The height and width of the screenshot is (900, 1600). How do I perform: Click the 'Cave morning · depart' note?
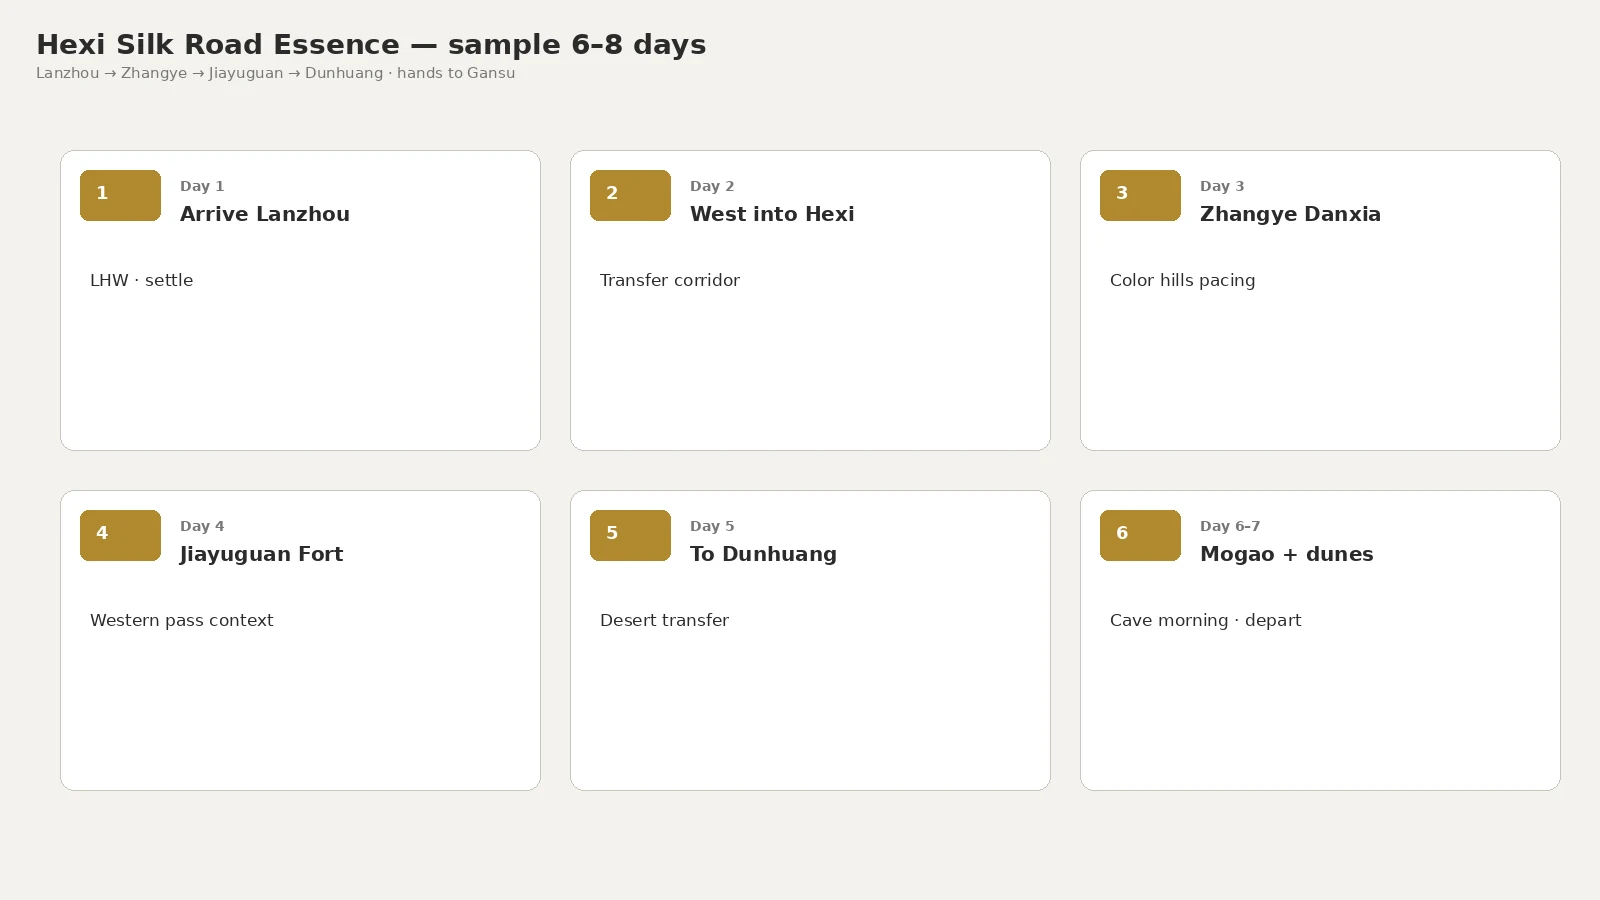[1205, 620]
